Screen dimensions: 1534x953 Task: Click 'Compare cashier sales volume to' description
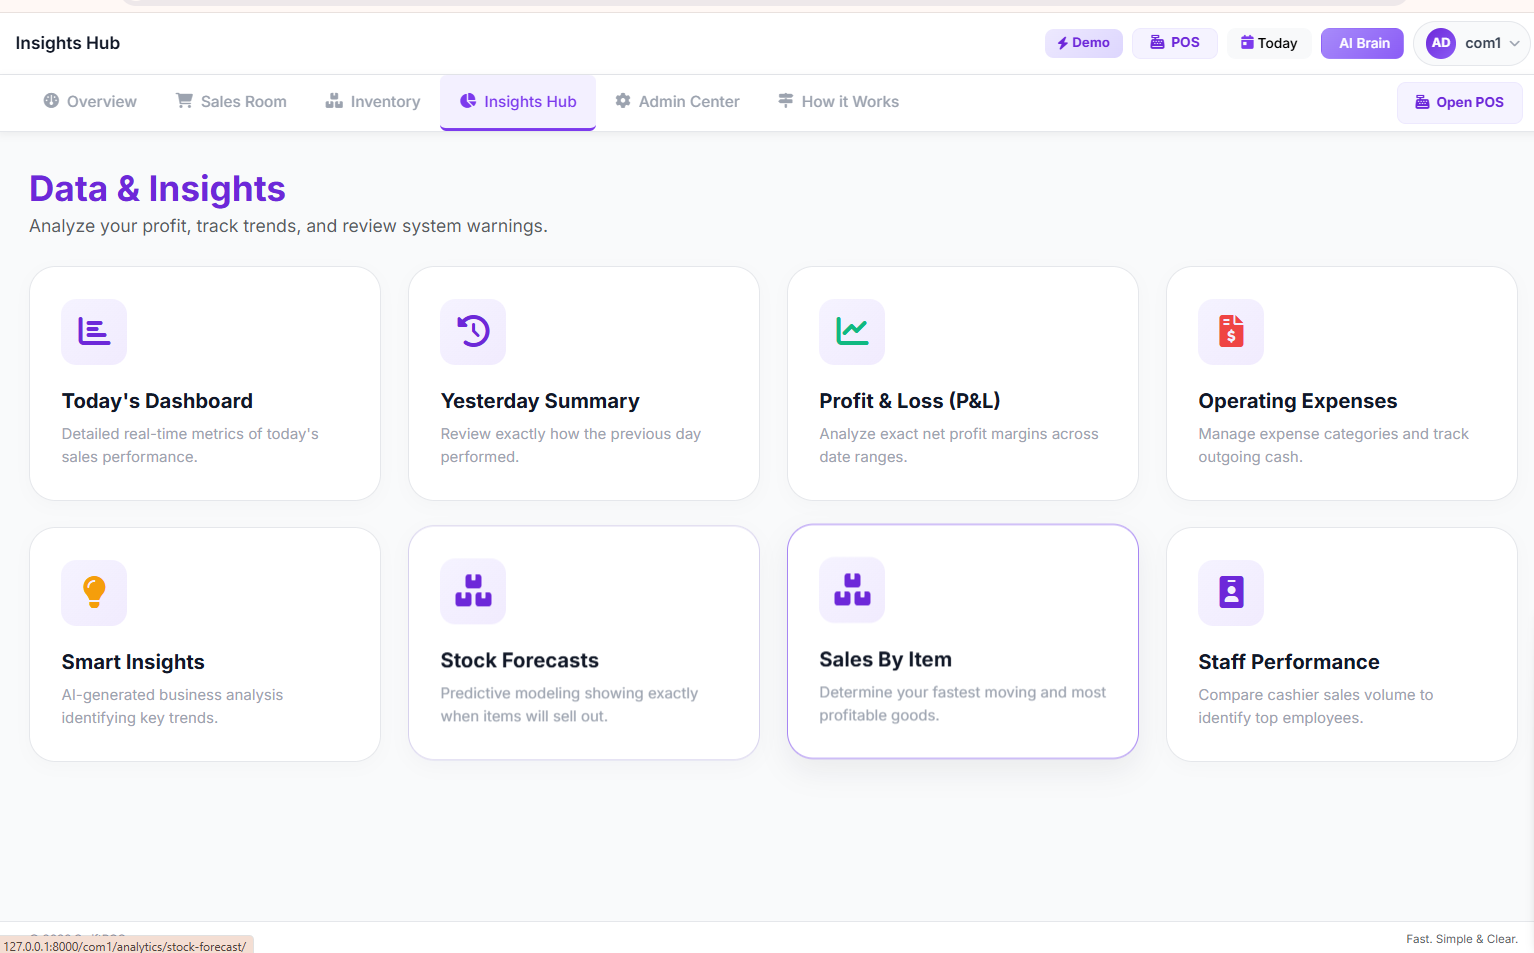[x=1316, y=695]
